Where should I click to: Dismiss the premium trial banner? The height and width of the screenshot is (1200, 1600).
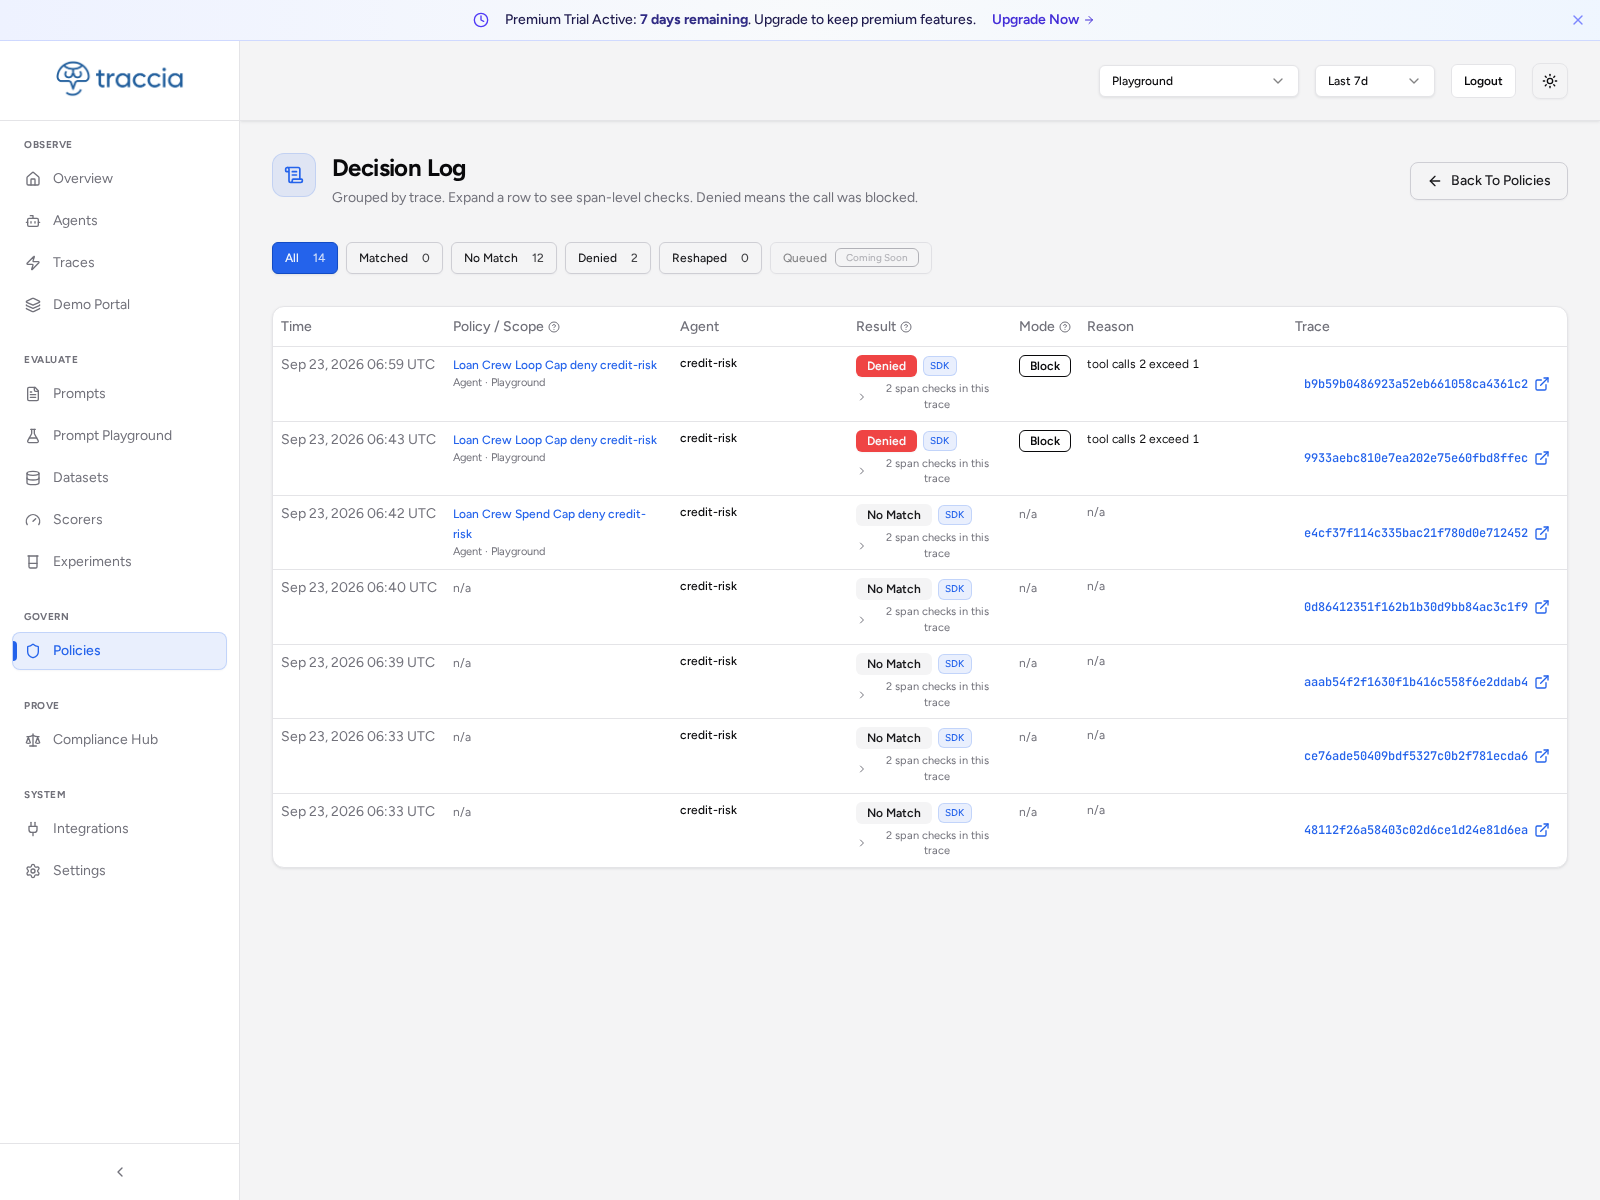point(1578,20)
